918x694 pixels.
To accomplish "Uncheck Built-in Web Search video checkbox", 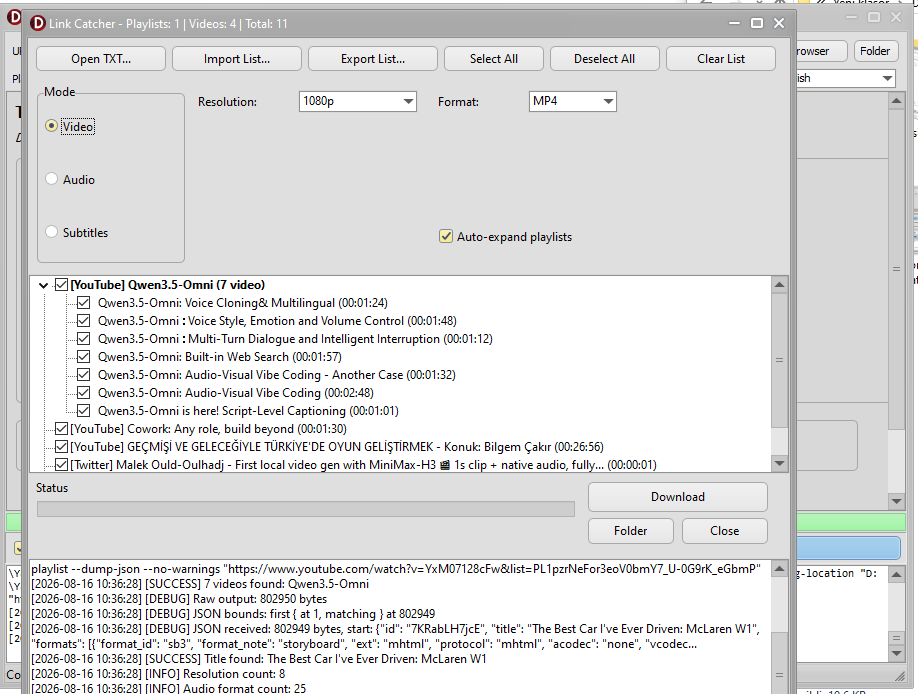I will pos(84,357).
